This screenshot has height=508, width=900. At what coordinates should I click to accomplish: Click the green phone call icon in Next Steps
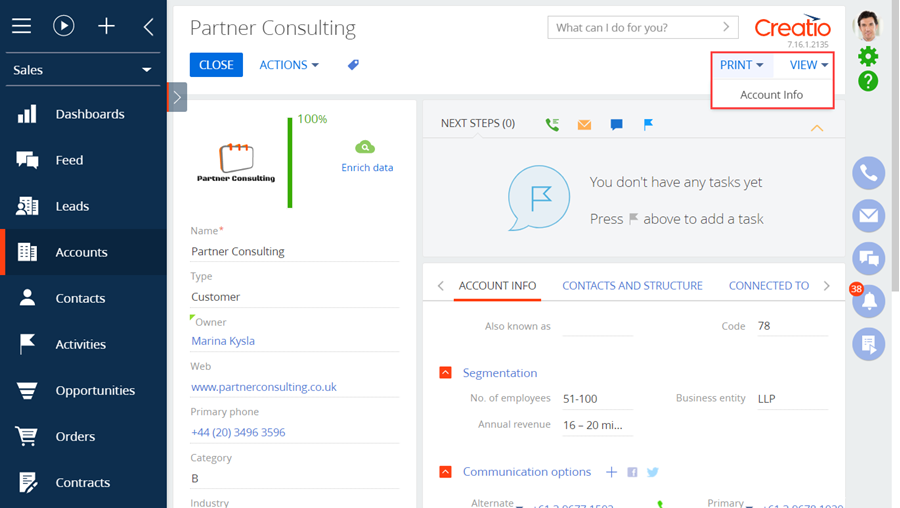(x=552, y=125)
